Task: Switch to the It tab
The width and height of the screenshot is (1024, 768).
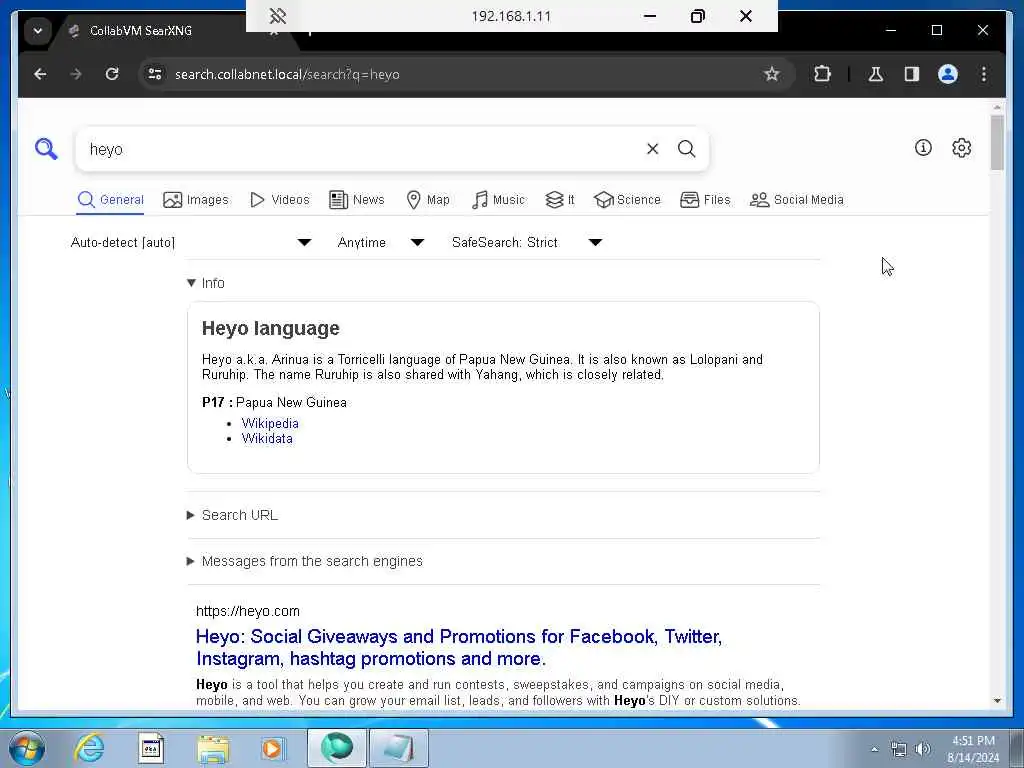Action: tap(560, 200)
